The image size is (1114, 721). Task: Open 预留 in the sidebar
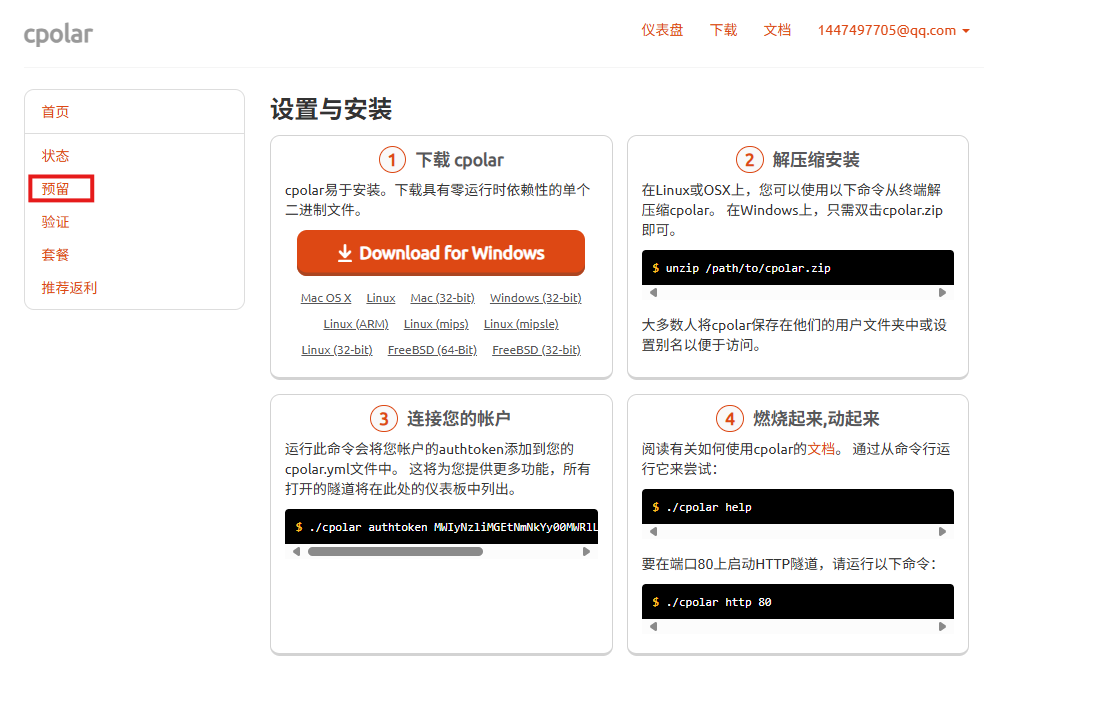point(55,189)
